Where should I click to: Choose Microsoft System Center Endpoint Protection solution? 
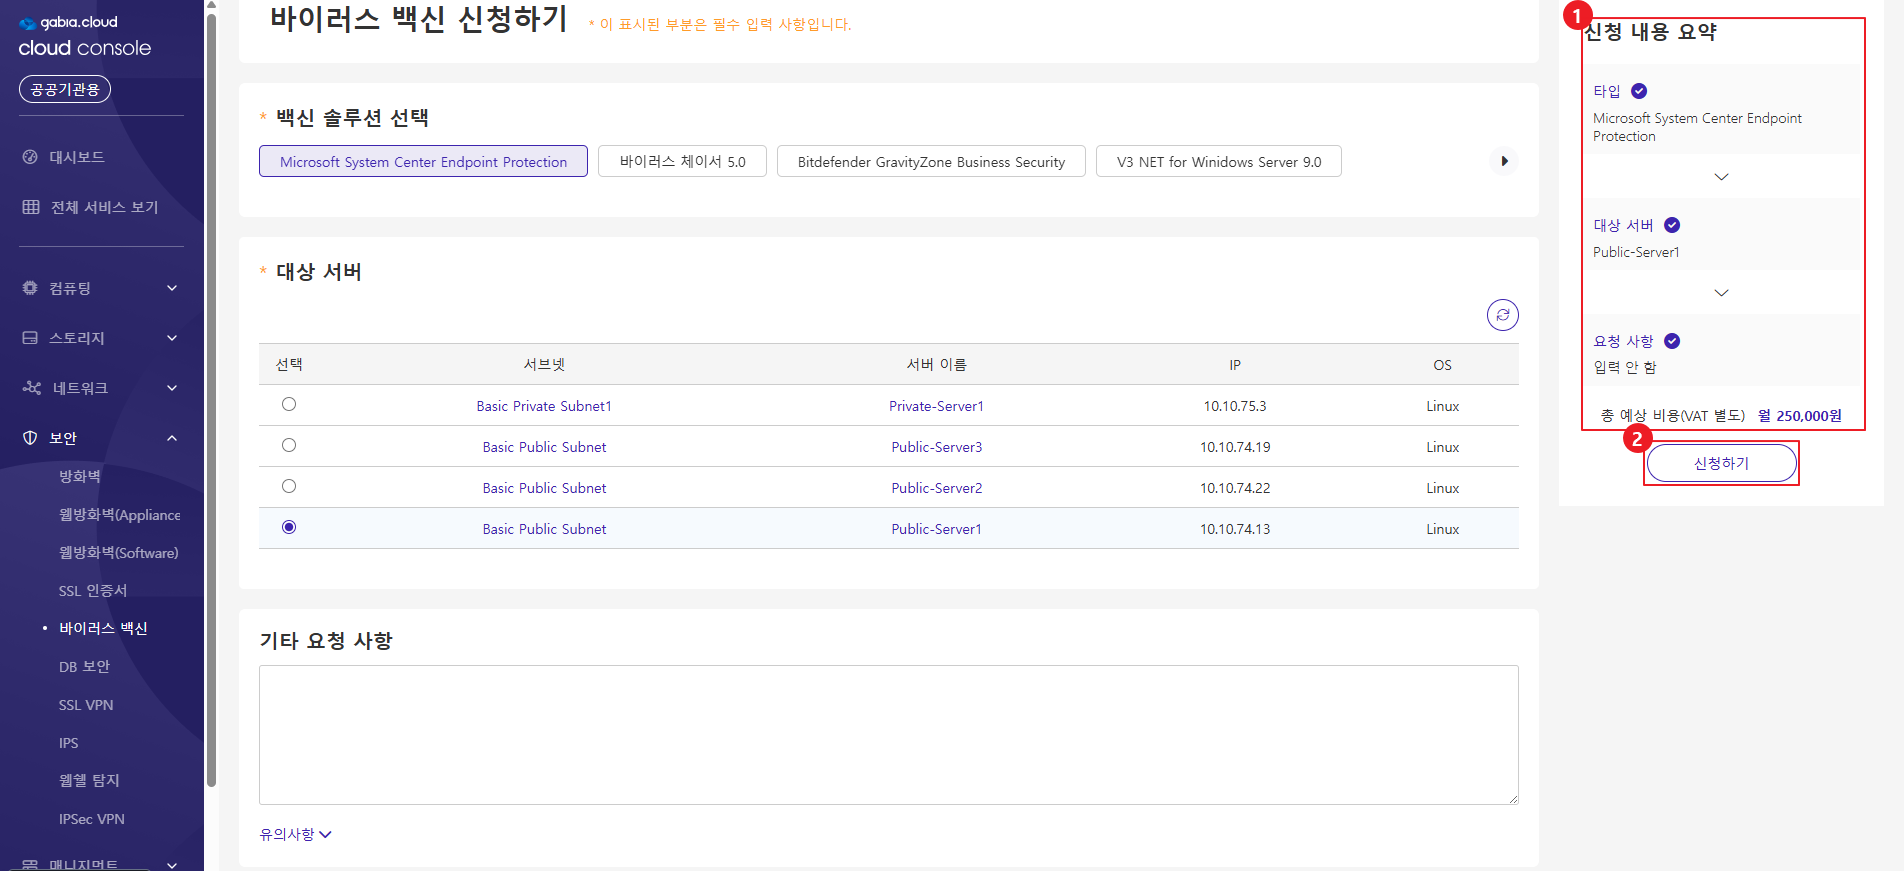423,161
